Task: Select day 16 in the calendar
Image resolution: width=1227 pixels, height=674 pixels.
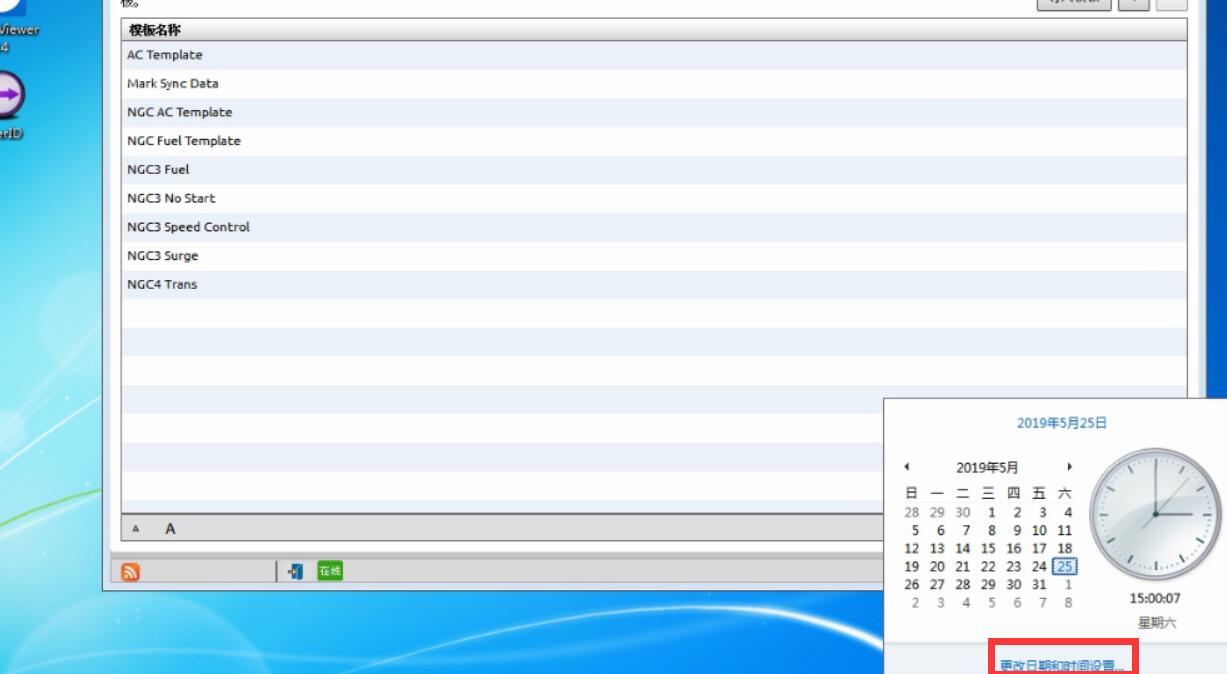Action: 1014,548
